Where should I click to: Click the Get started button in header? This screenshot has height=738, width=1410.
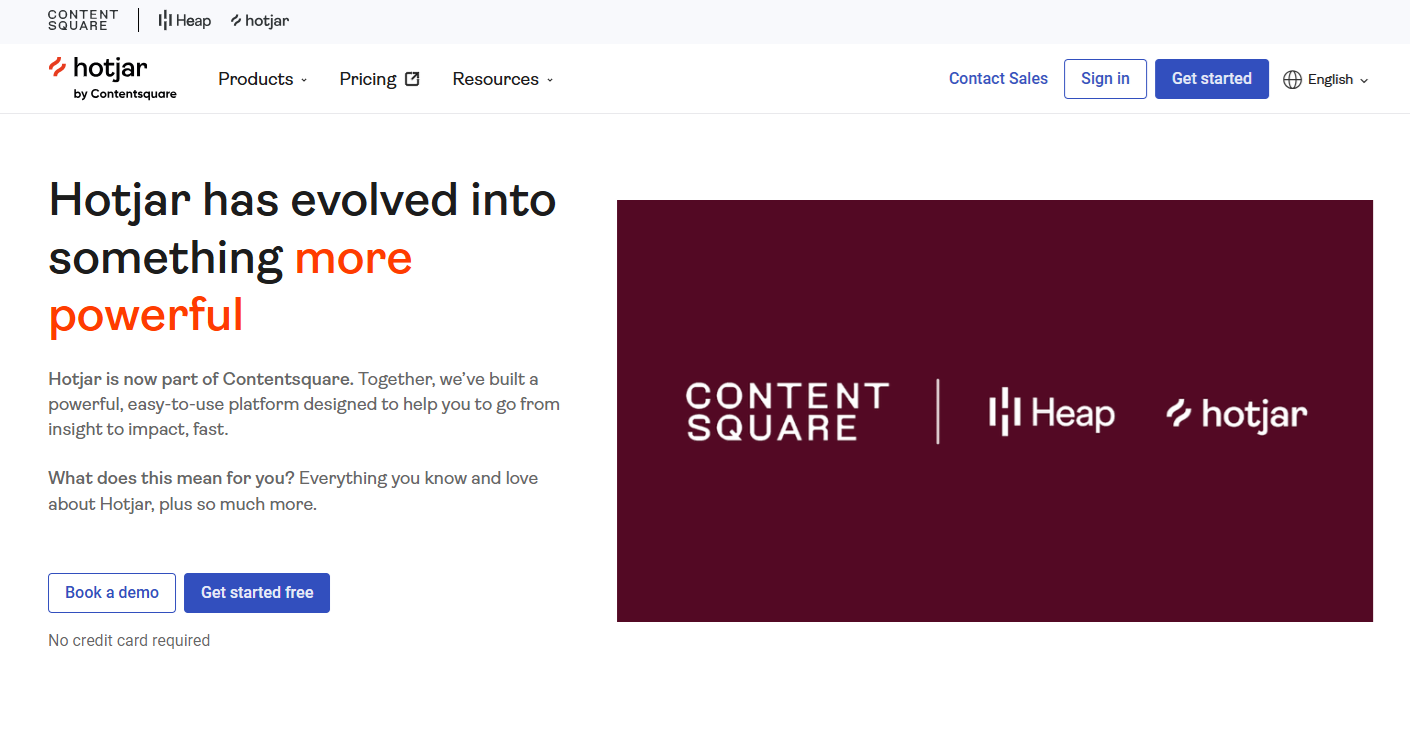coord(1212,79)
